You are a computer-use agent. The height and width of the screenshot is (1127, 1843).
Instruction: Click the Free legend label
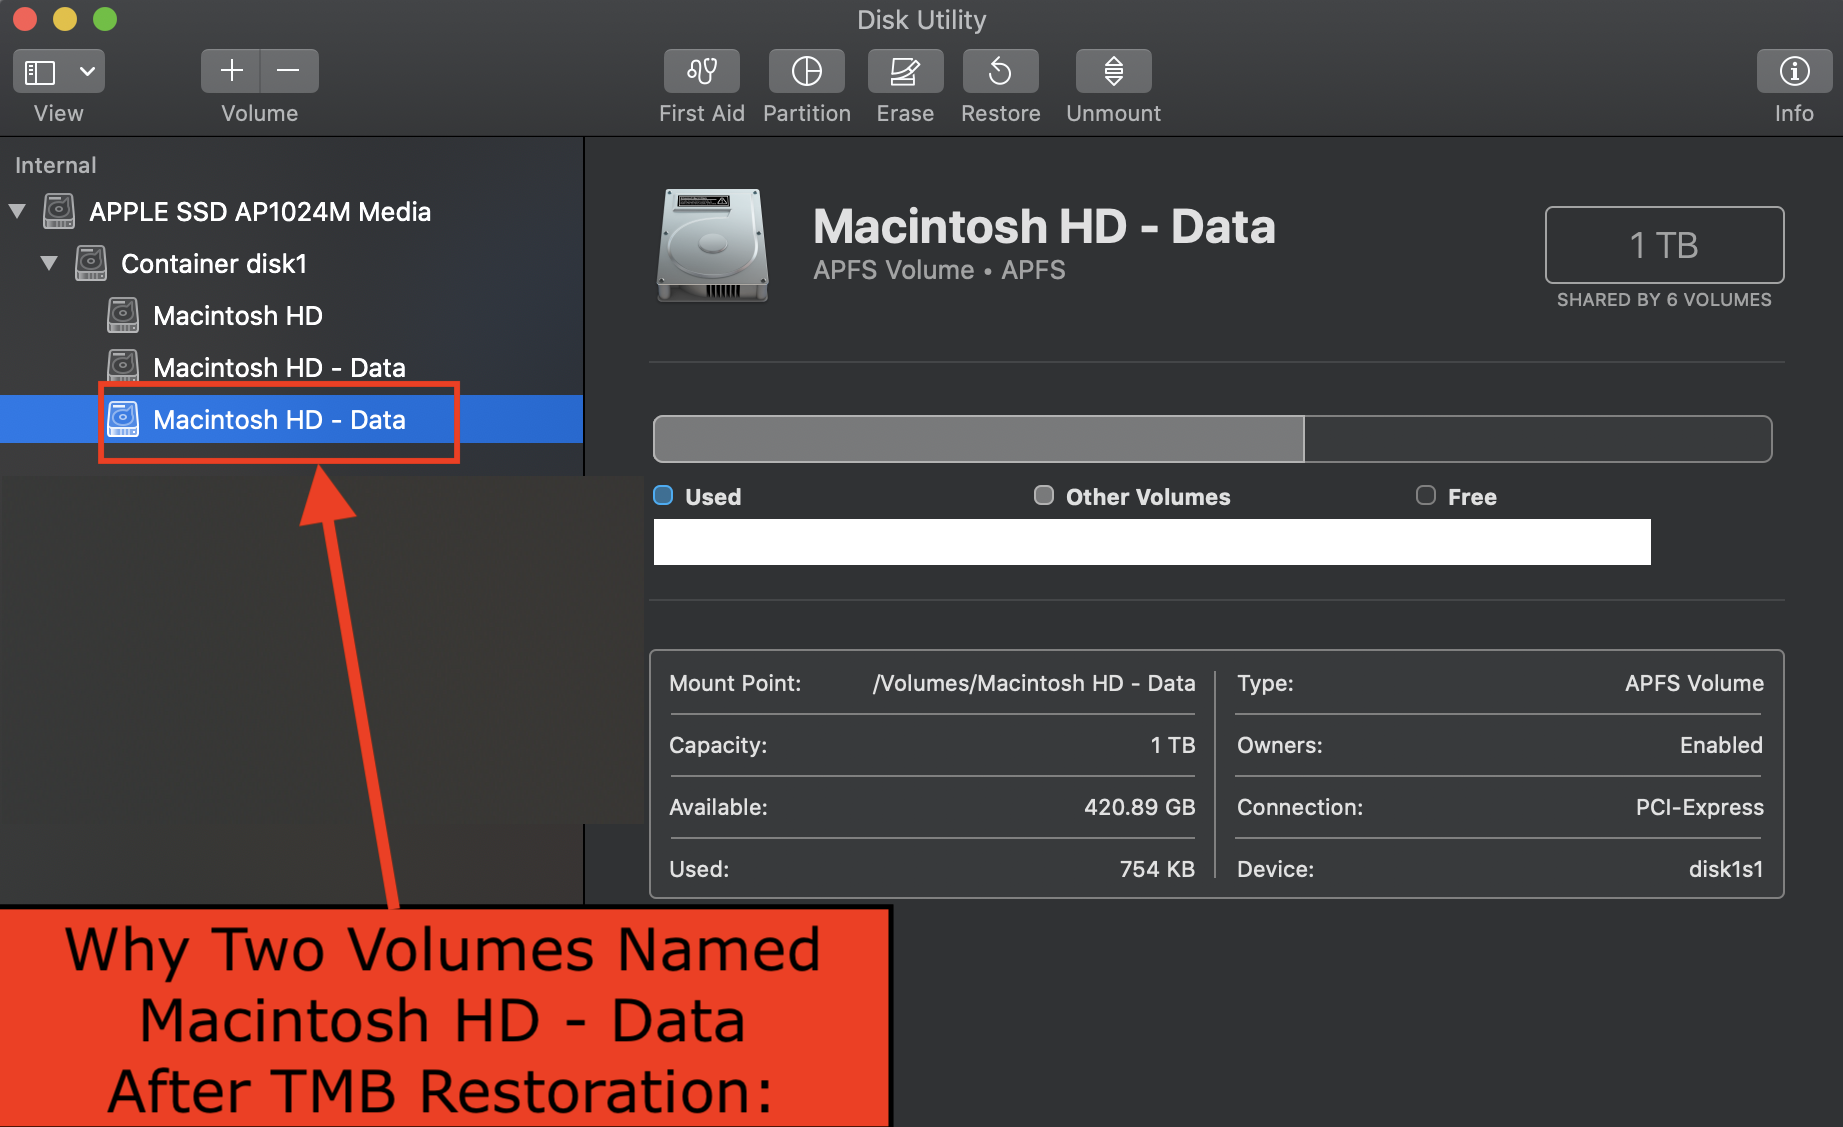[x=1472, y=497]
